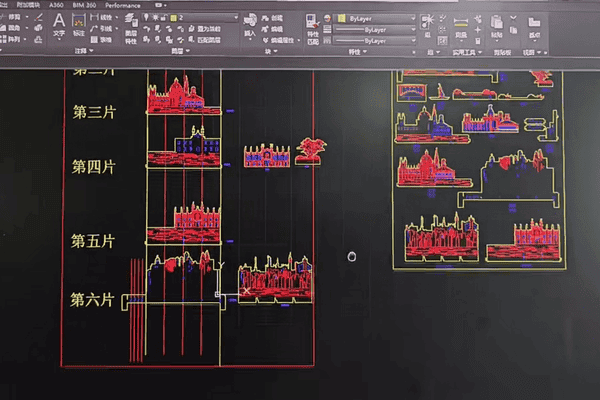Click the Ungroup icon
The width and height of the screenshot is (600, 400).
[443, 18]
